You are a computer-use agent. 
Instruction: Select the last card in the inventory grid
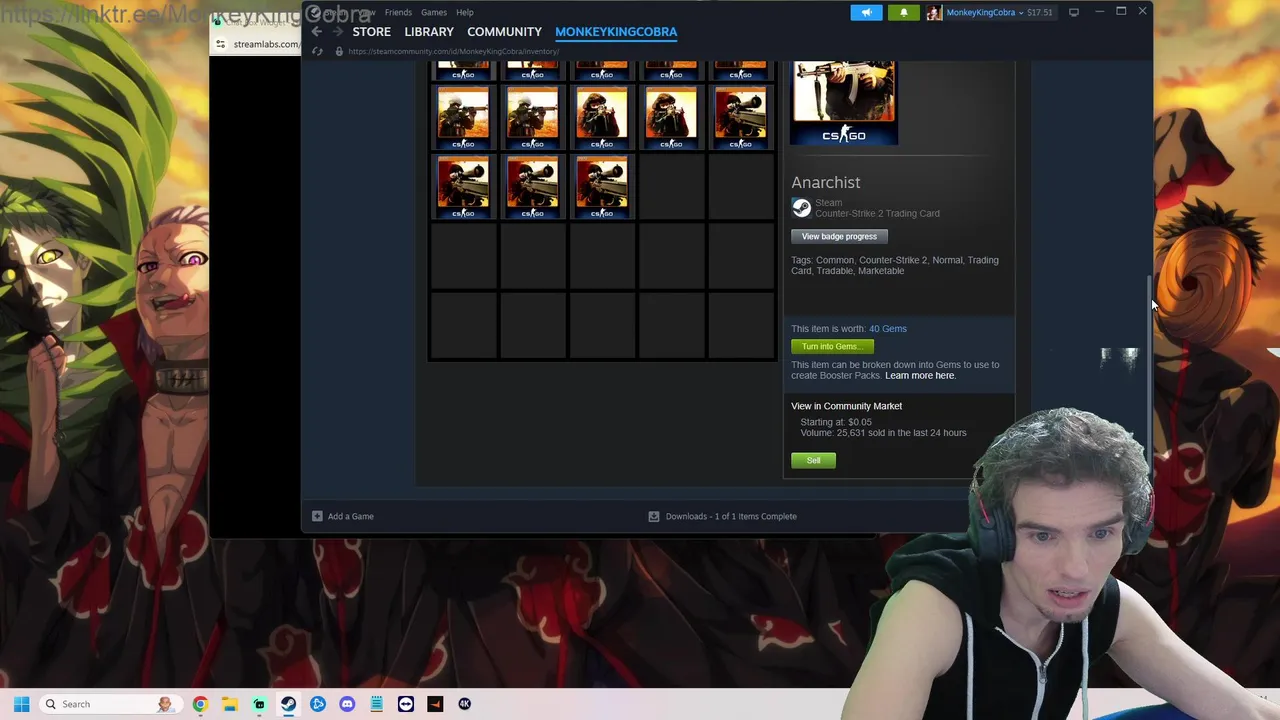[602, 186]
